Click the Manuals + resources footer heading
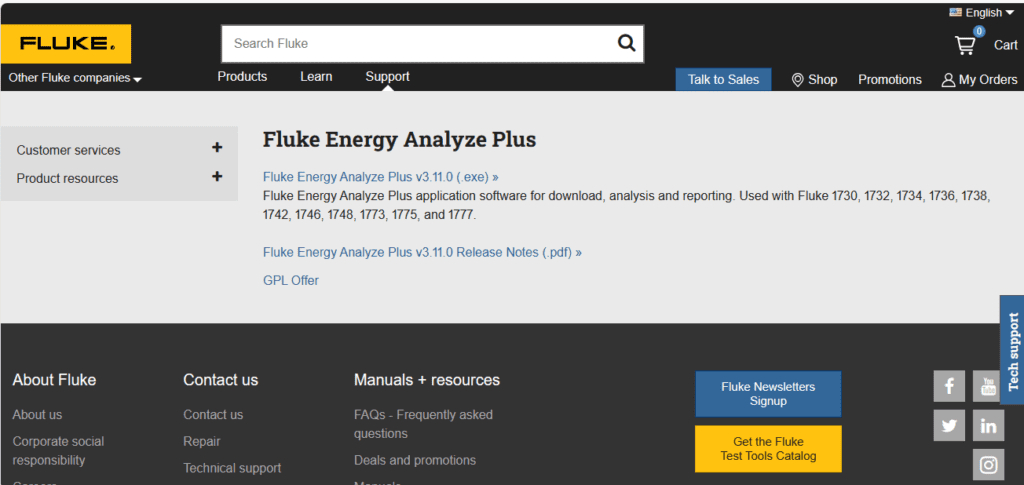This screenshot has height=485, width=1024. [x=426, y=380]
